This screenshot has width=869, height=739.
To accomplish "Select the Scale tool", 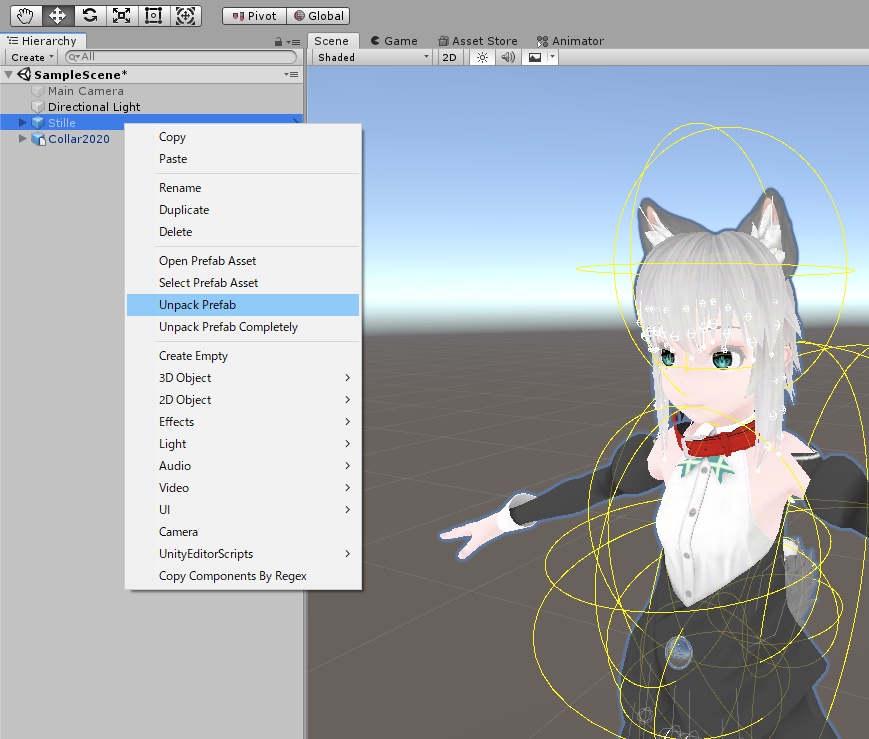I will (x=121, y=16).
